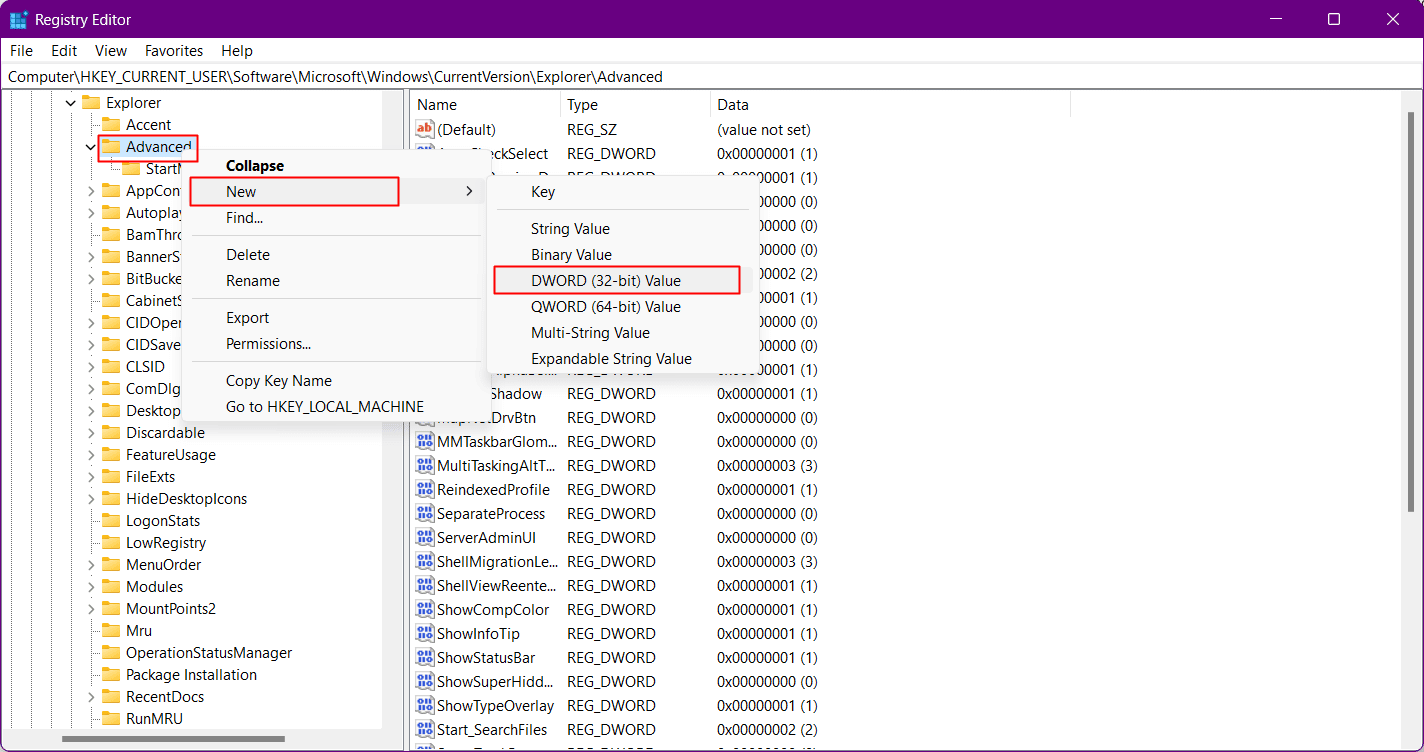
Task: Expand the RecentDocs key
Action: click(x=91, y=696)
